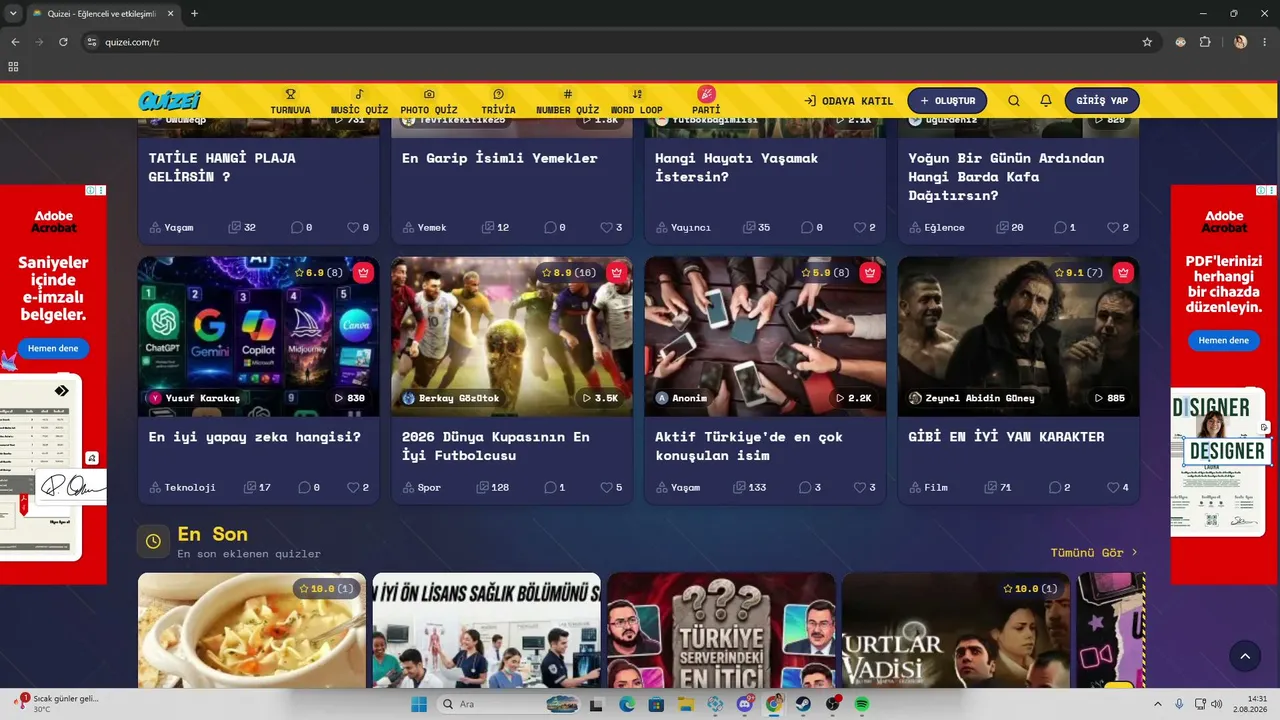View site information icon in the address bar
The image size is (1280, 720).
pyautogui.click(x=92, y=42)
